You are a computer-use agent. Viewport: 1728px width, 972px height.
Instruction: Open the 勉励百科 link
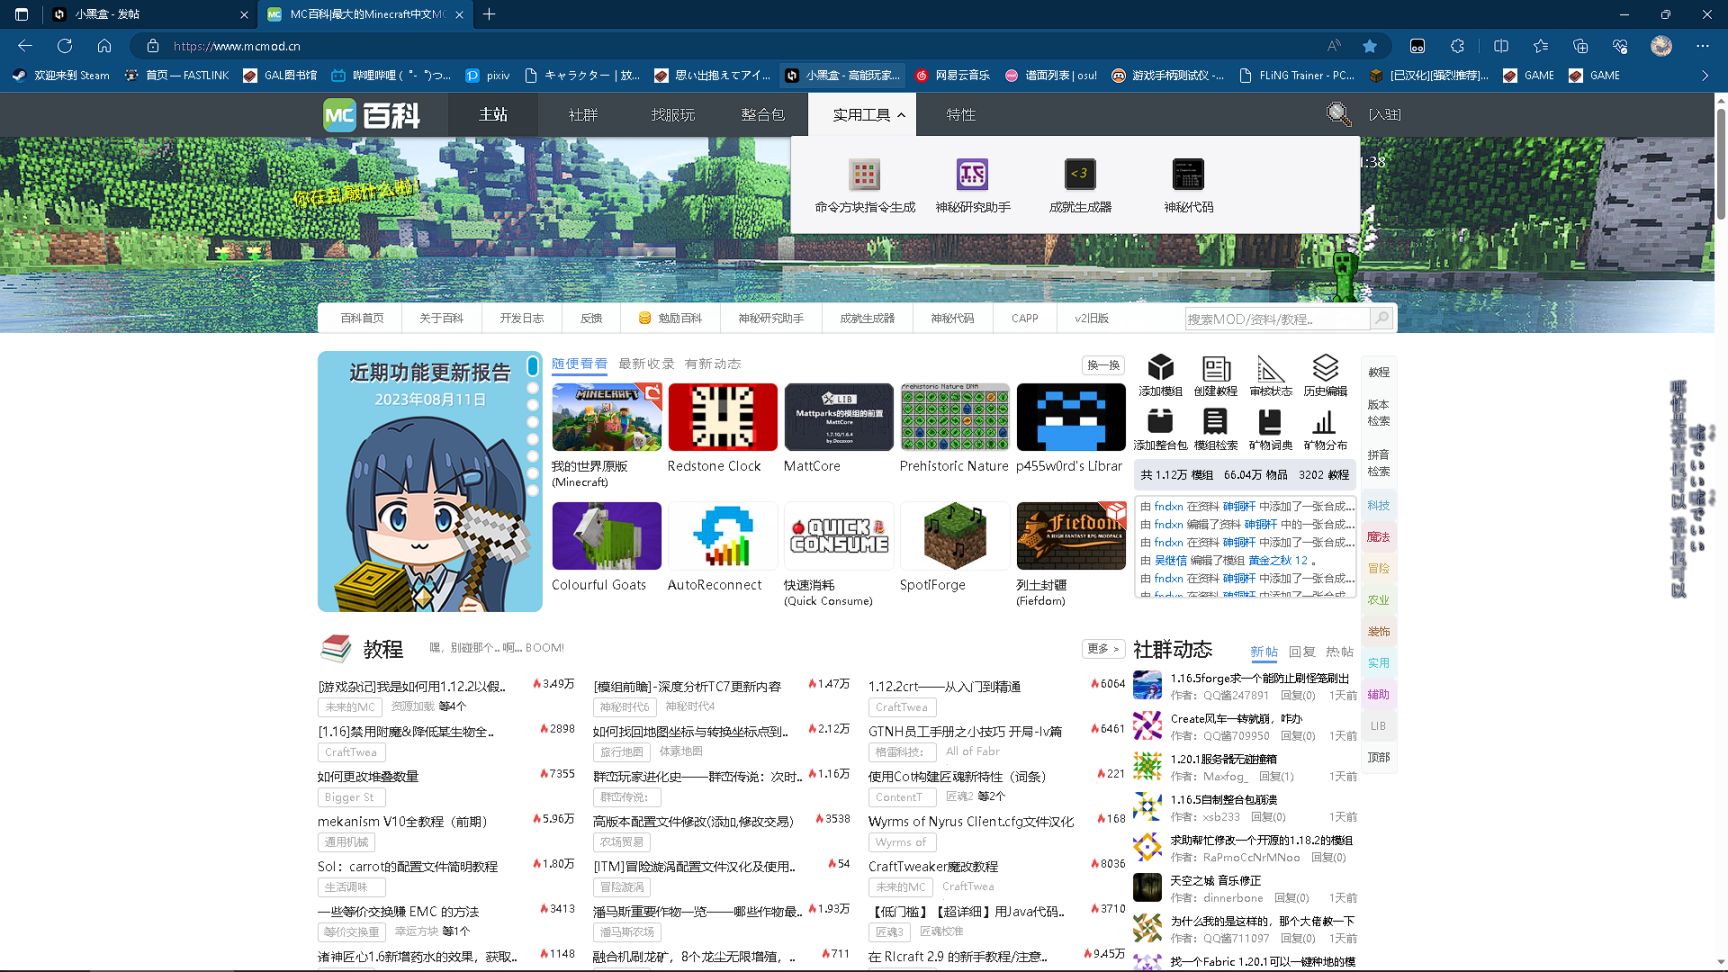pos(670,318)
